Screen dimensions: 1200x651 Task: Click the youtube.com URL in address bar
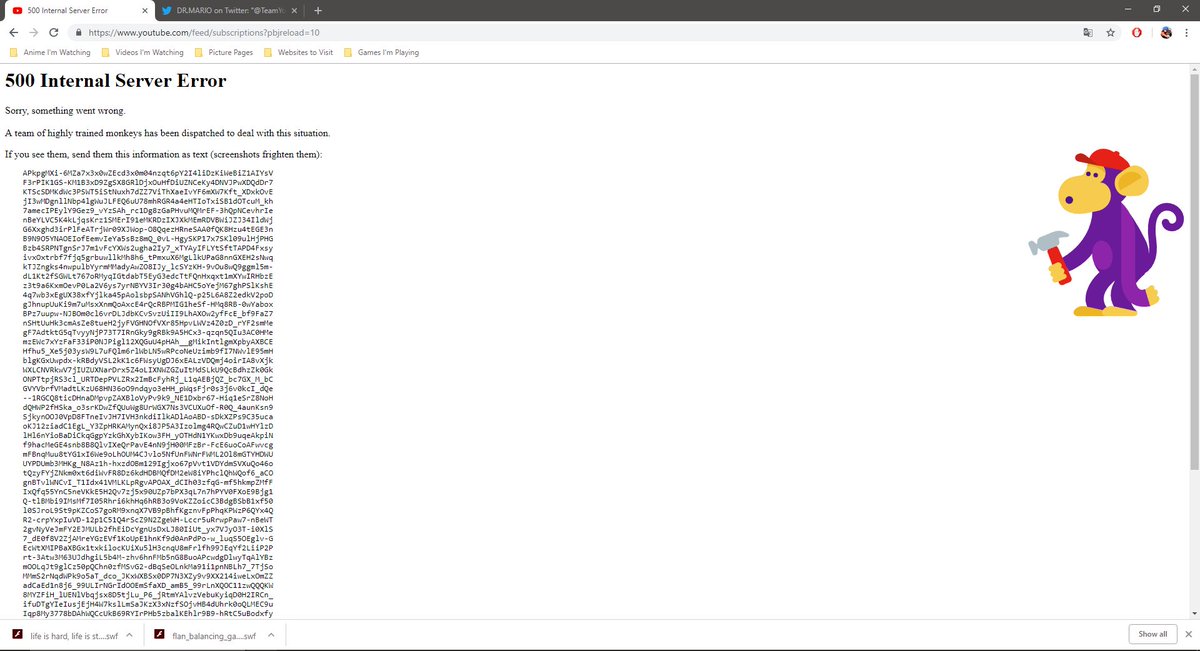click(204, 32)
